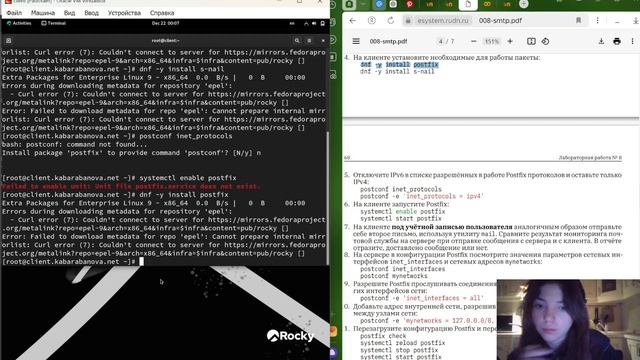Open a new browser tab with plus
Screen dimensions: 640x360
coord(523,4)
